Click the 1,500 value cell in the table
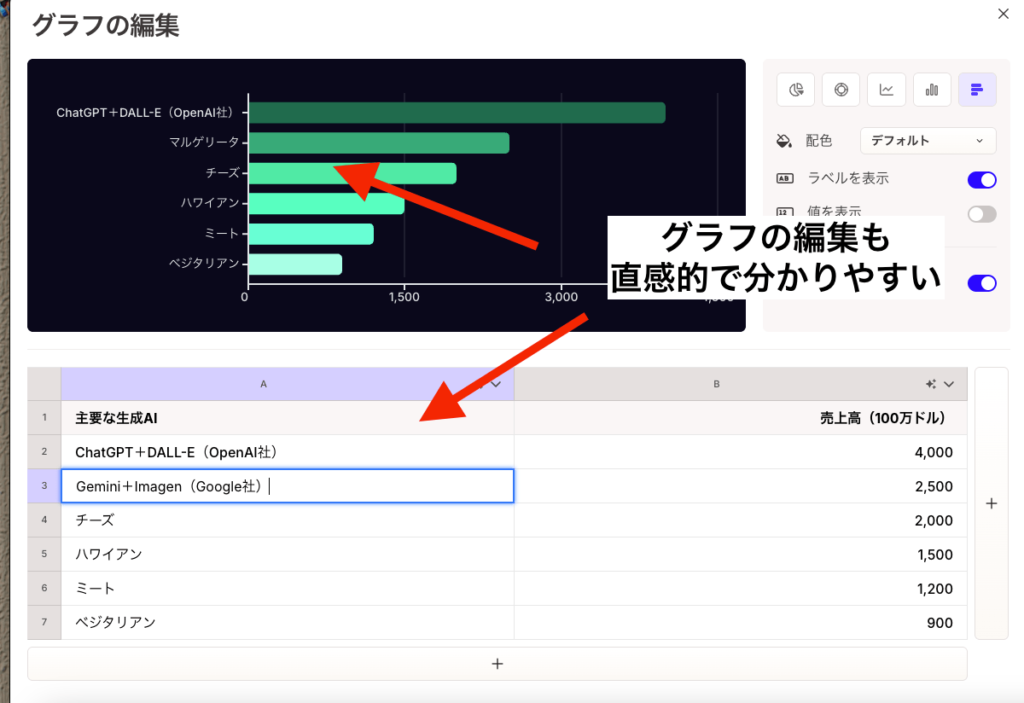This screenshot has width=1024, height=703. point(741,554)
